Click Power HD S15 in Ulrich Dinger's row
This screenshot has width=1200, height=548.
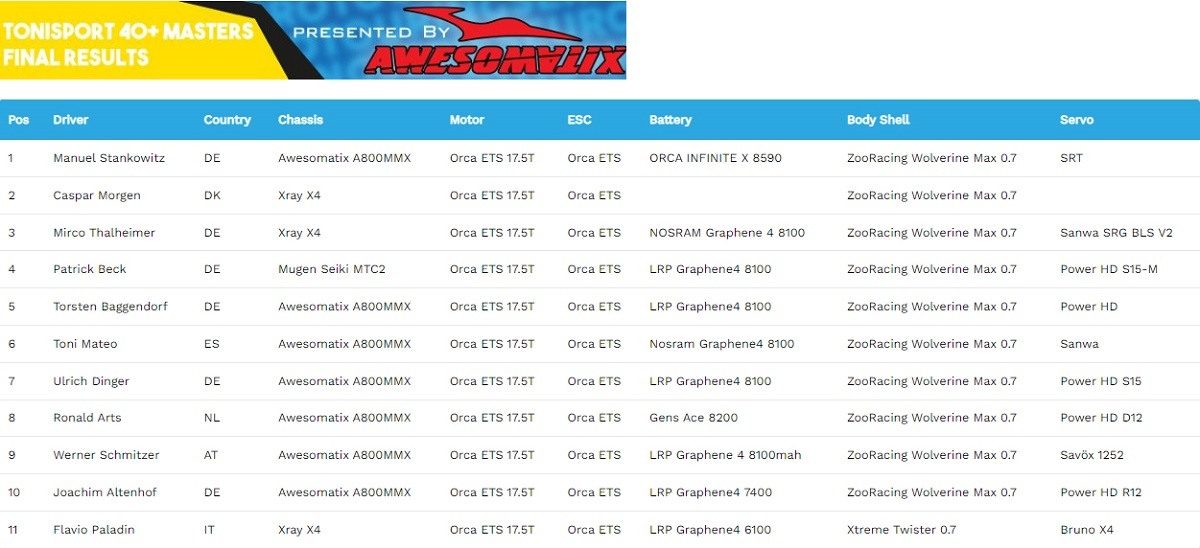(x=1100, y=381)
